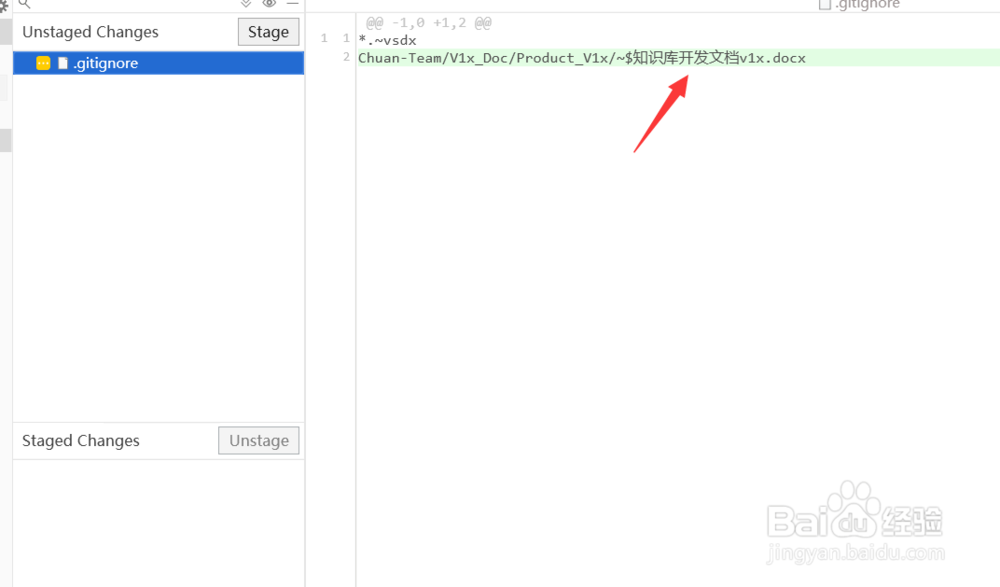Click the minus collapse icon above the Stage button
Screen dimensions: 1000x587
[292, 4]
